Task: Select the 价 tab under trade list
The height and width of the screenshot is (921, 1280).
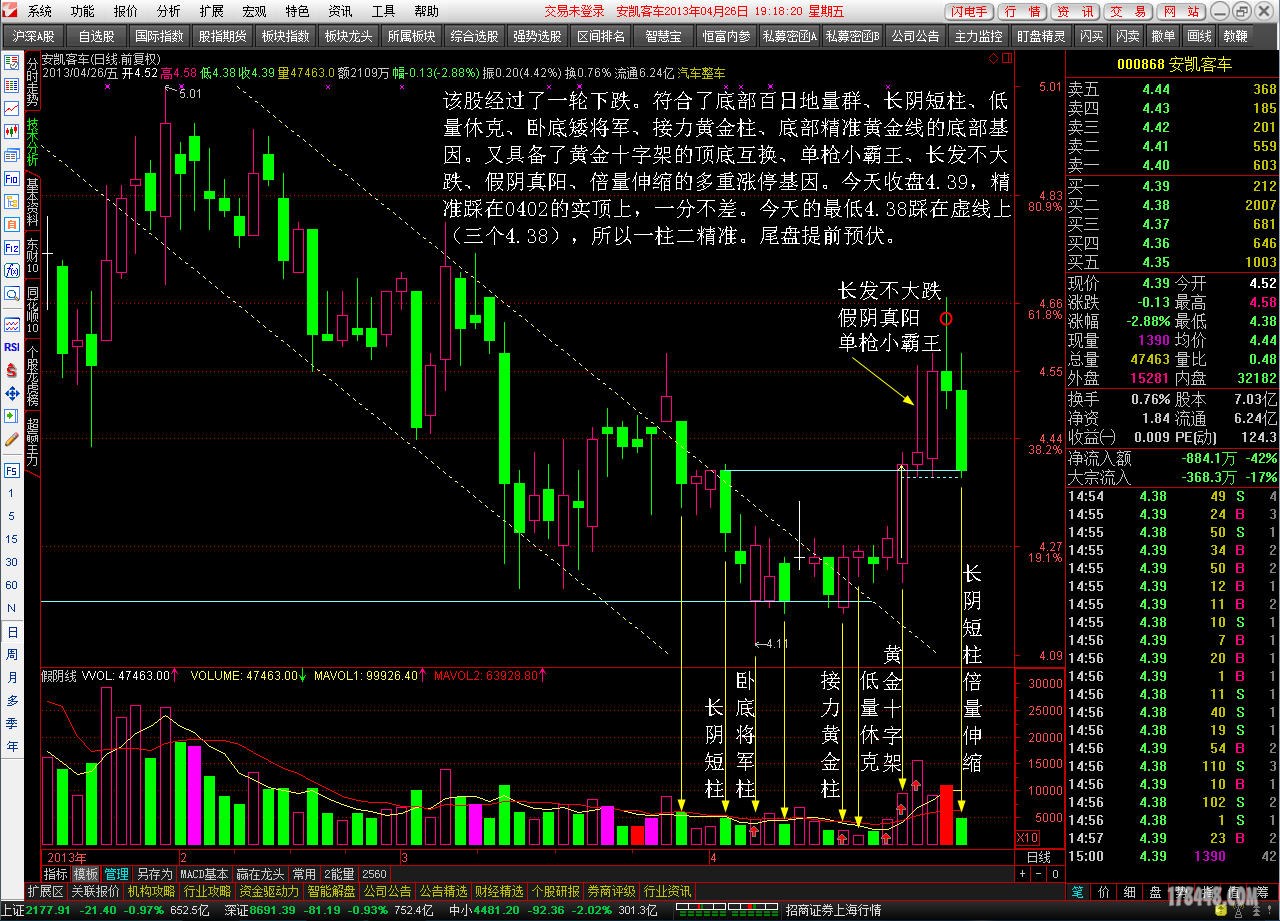Action: point(1103,891)
